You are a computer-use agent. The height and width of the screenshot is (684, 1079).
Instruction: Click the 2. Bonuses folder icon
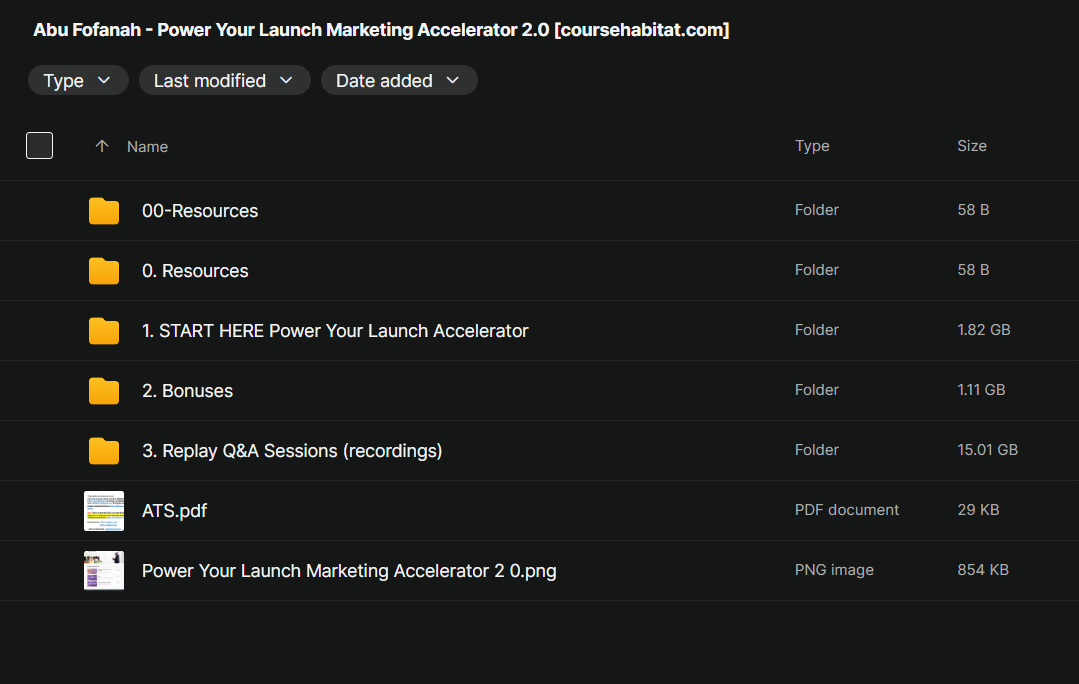pos(104,391)
